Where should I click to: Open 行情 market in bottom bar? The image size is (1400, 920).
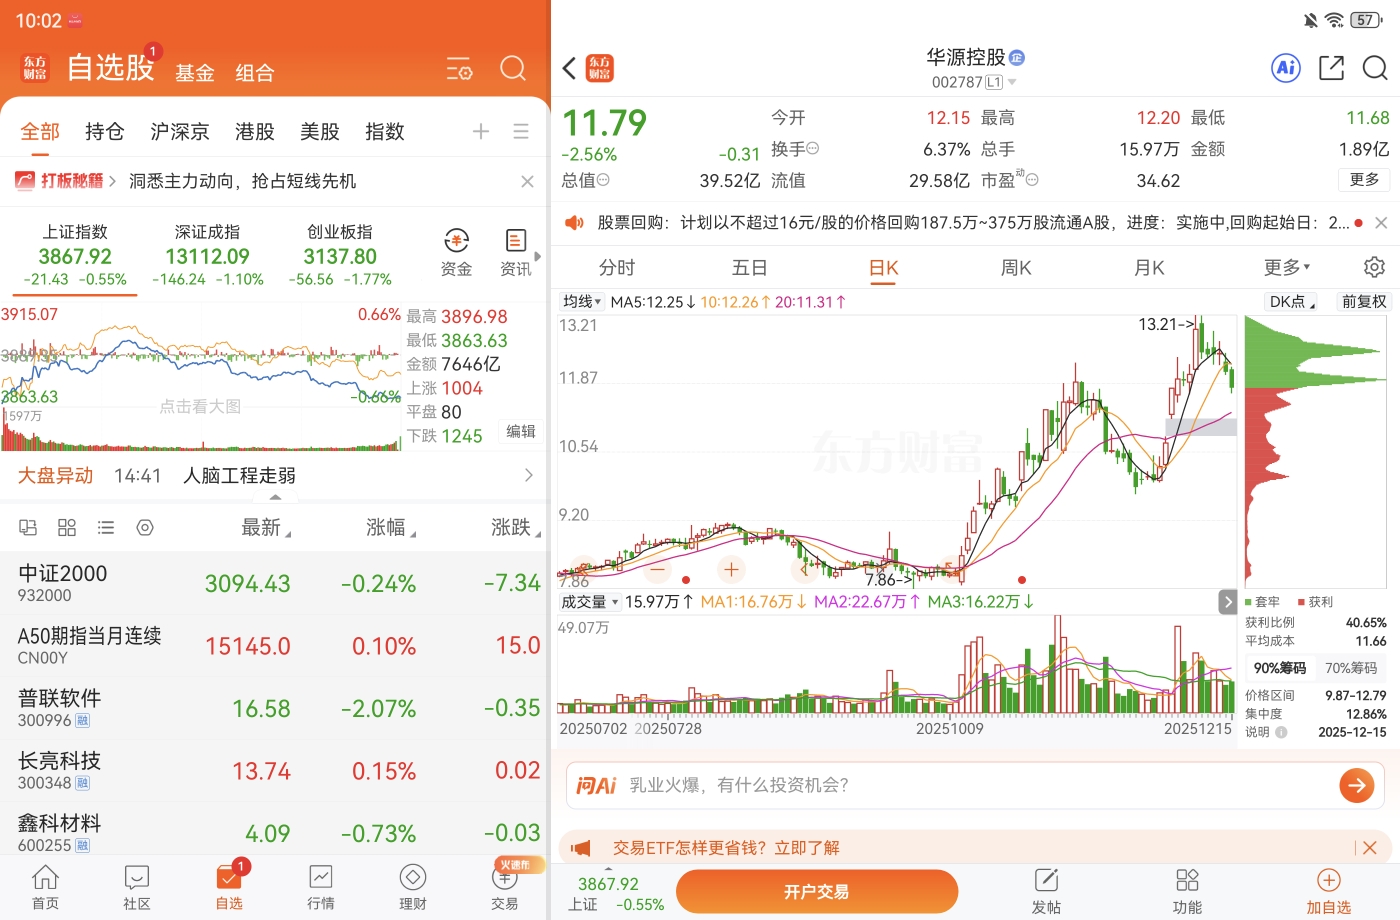[321, 887]
